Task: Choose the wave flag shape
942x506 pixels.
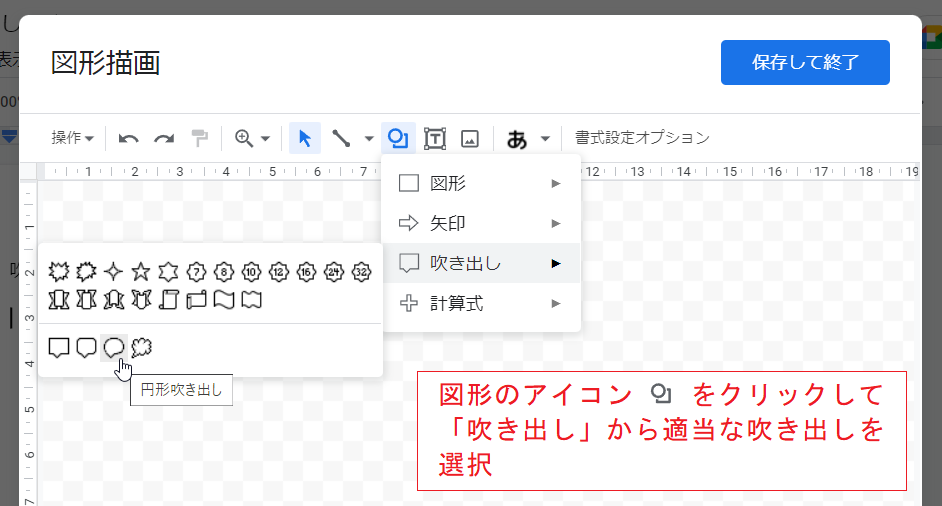Action: click(x=223, y=299)
